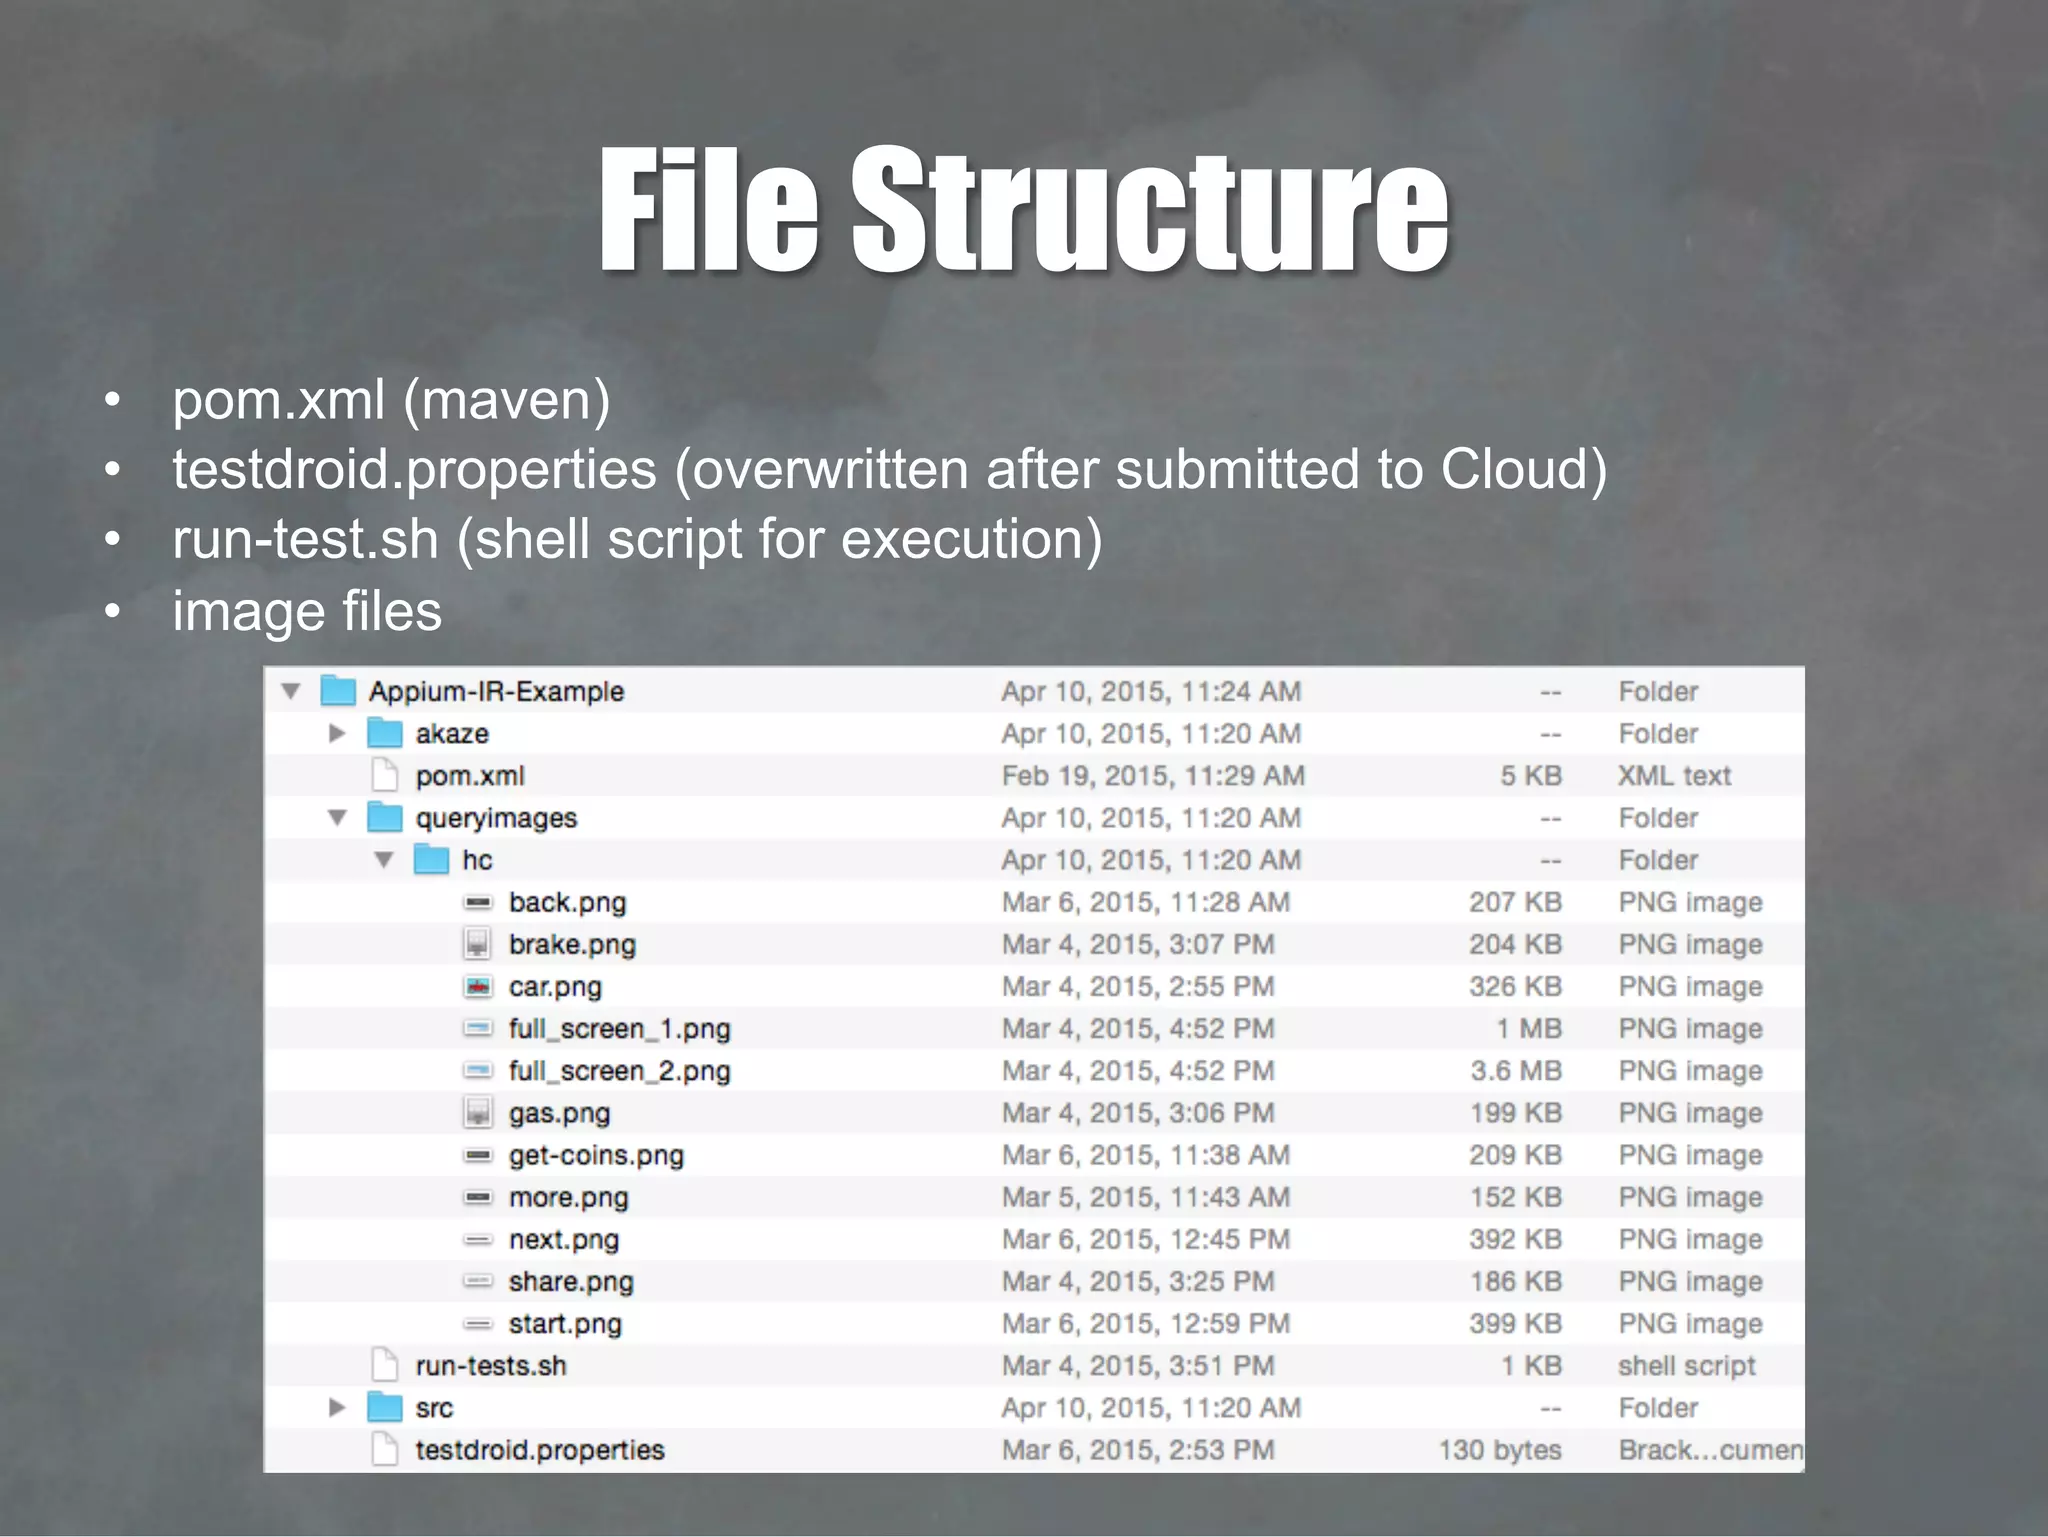The width and height of the screenshot is (2048, 1537).
Task: Select the pom.xml file name
Action: click(x=470, y=776)
